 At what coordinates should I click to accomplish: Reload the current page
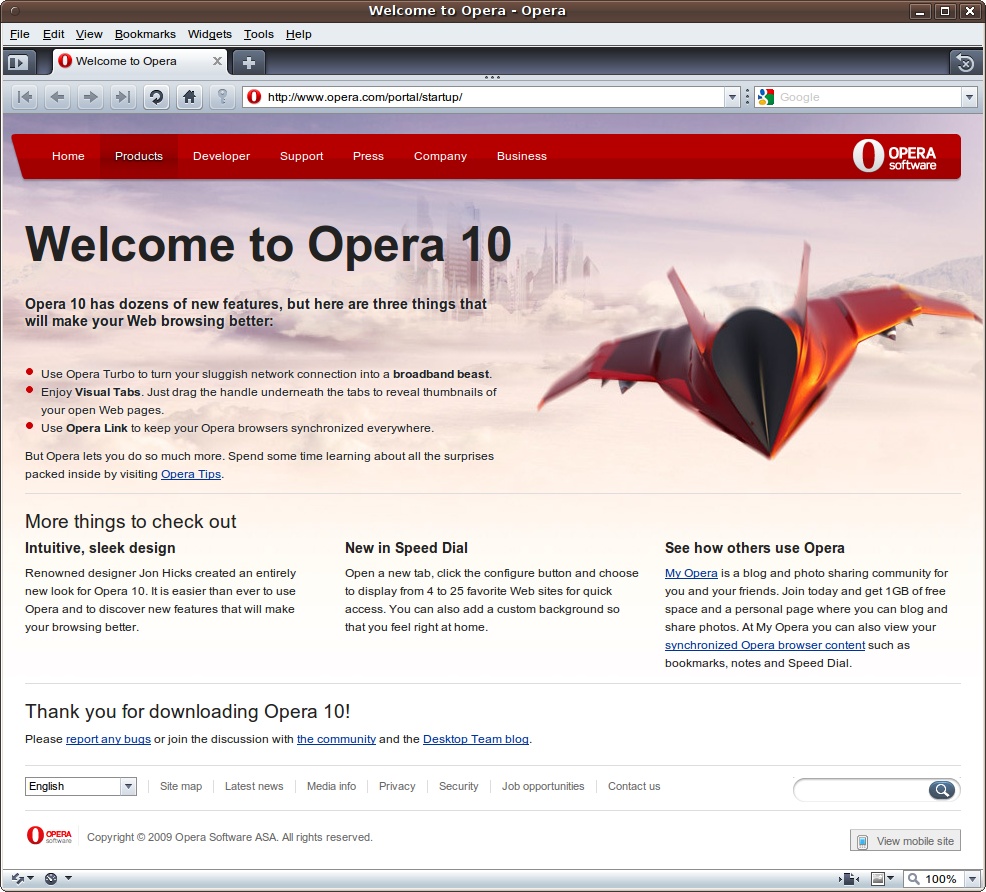(x=157, y=97)
